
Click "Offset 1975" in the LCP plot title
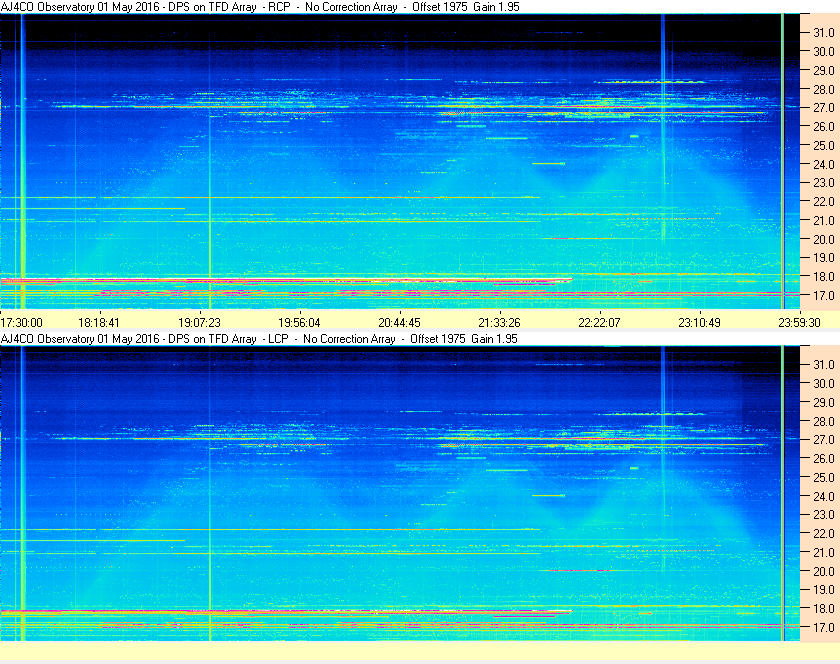pos(437,339)
